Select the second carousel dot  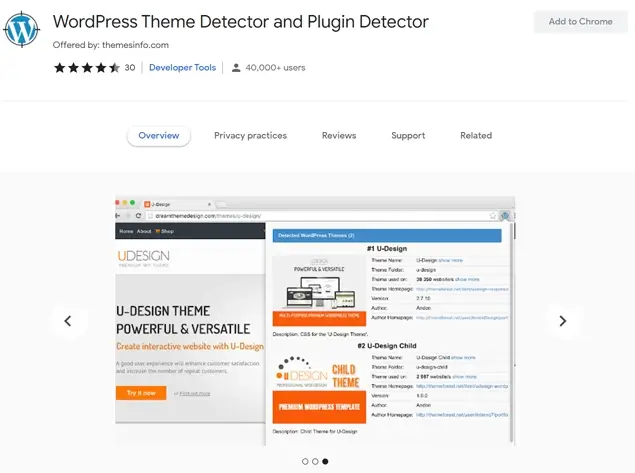[x=315, y=461]
